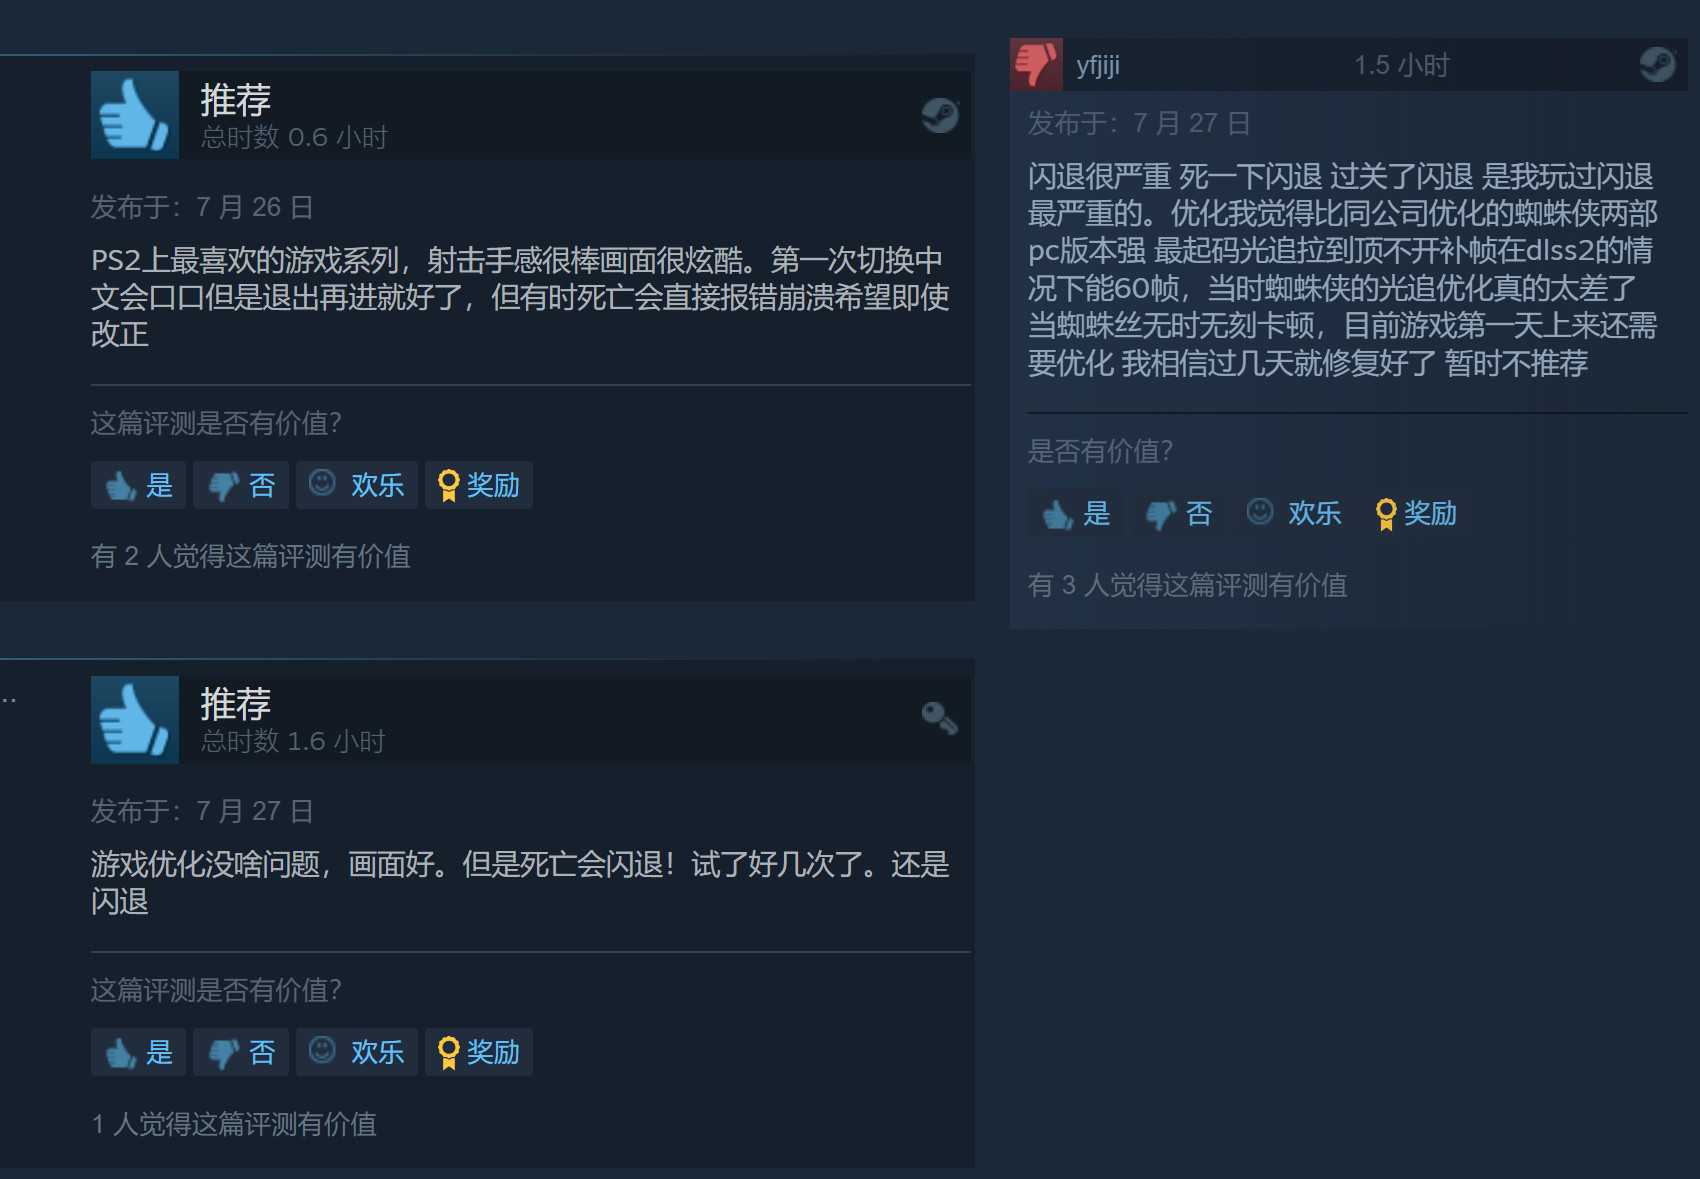The width and height of the screenshot is (1700, 1179).
Task: Give 奖励 to the 1.6 小时 review
Action: (479, 1053)
